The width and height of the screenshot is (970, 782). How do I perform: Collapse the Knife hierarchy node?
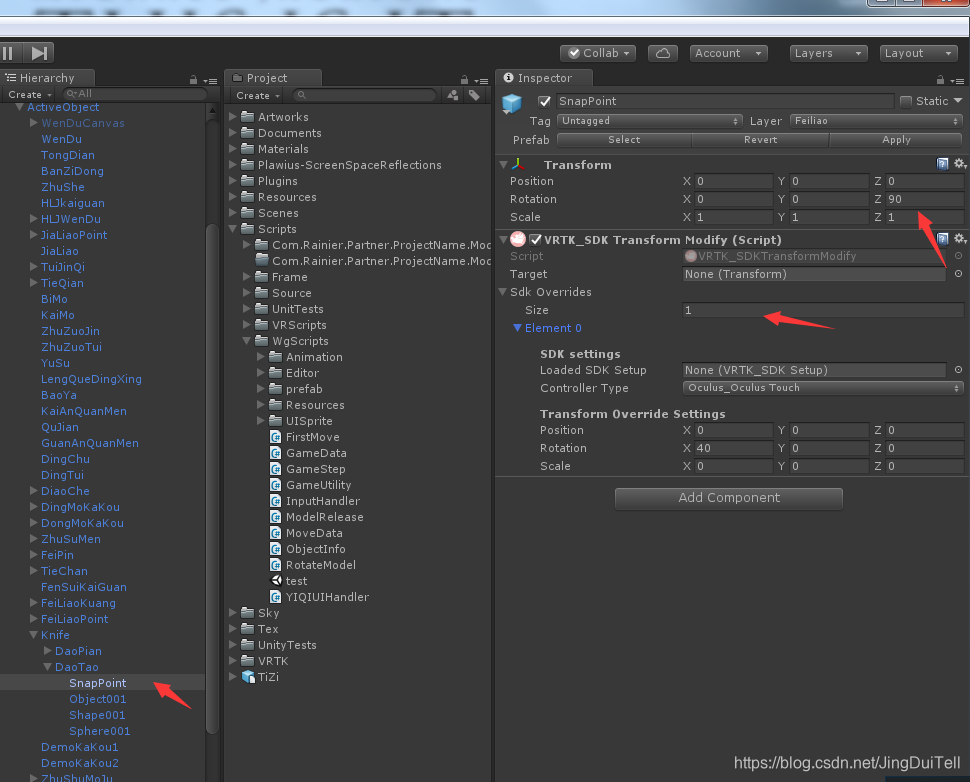(33, 634)
